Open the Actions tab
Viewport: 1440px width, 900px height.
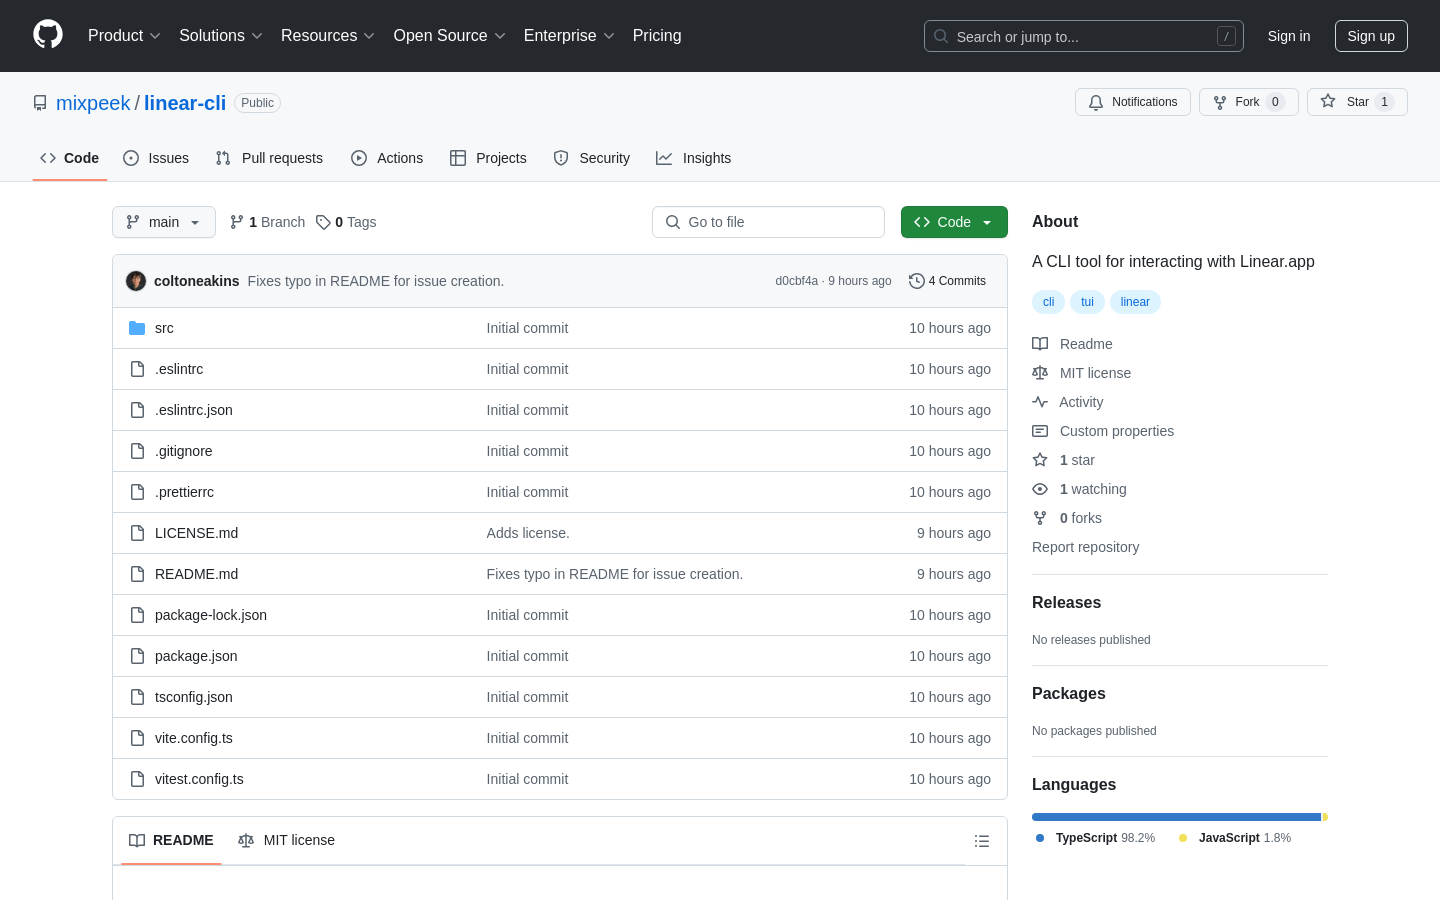(x=387, y=158)
